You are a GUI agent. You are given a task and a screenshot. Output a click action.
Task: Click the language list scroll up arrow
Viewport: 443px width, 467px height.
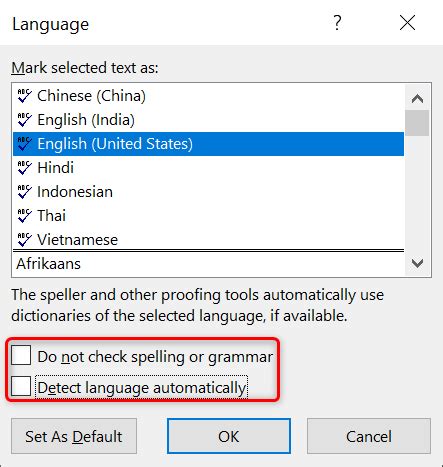(417, 98)
